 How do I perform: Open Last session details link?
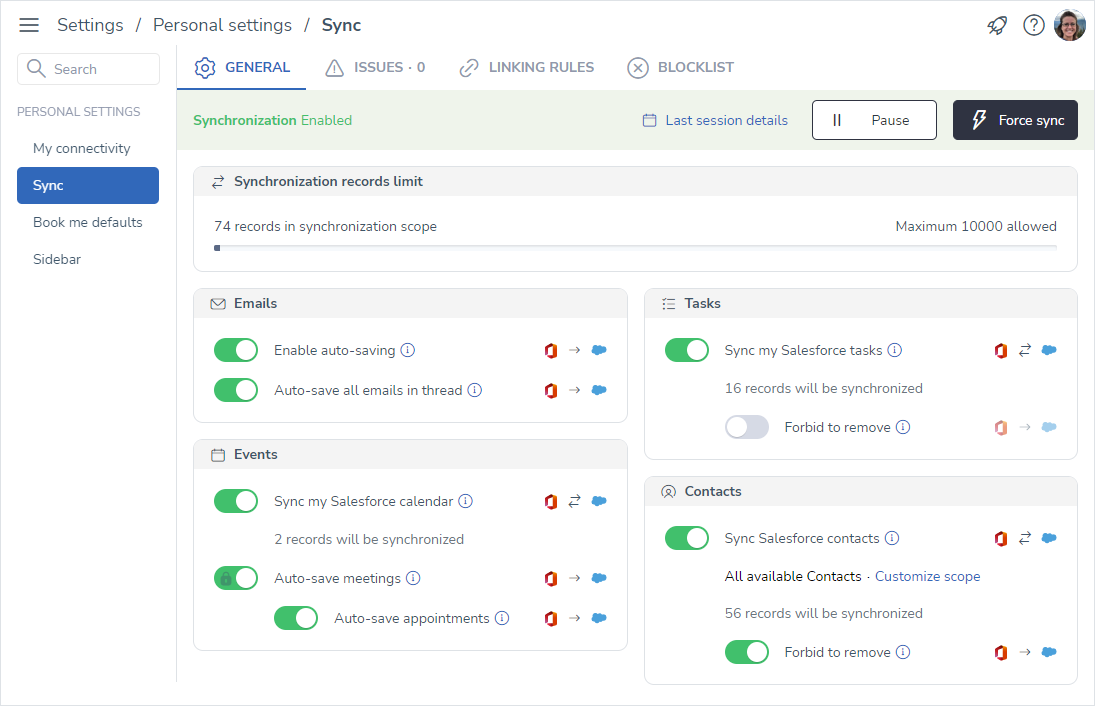pyautogui.click(x=726, y=120)
